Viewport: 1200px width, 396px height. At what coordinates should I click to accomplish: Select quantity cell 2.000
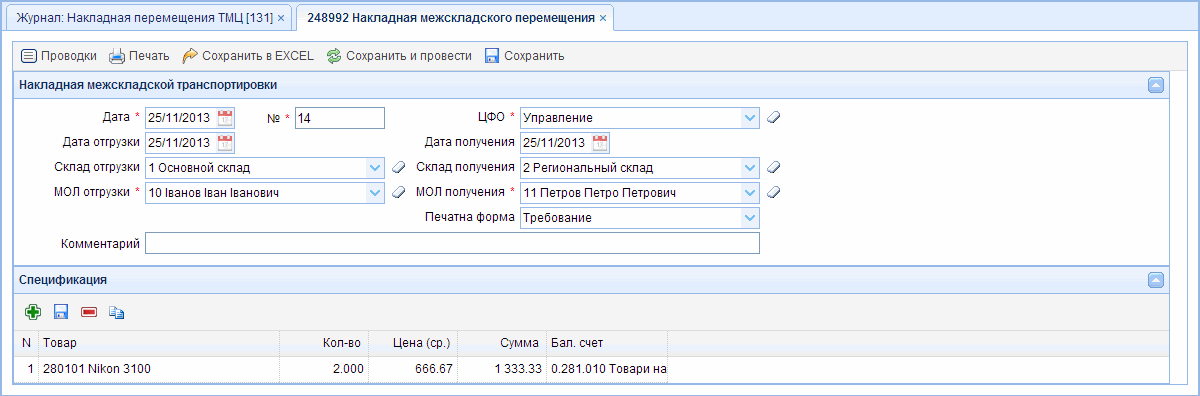point(325,369)
